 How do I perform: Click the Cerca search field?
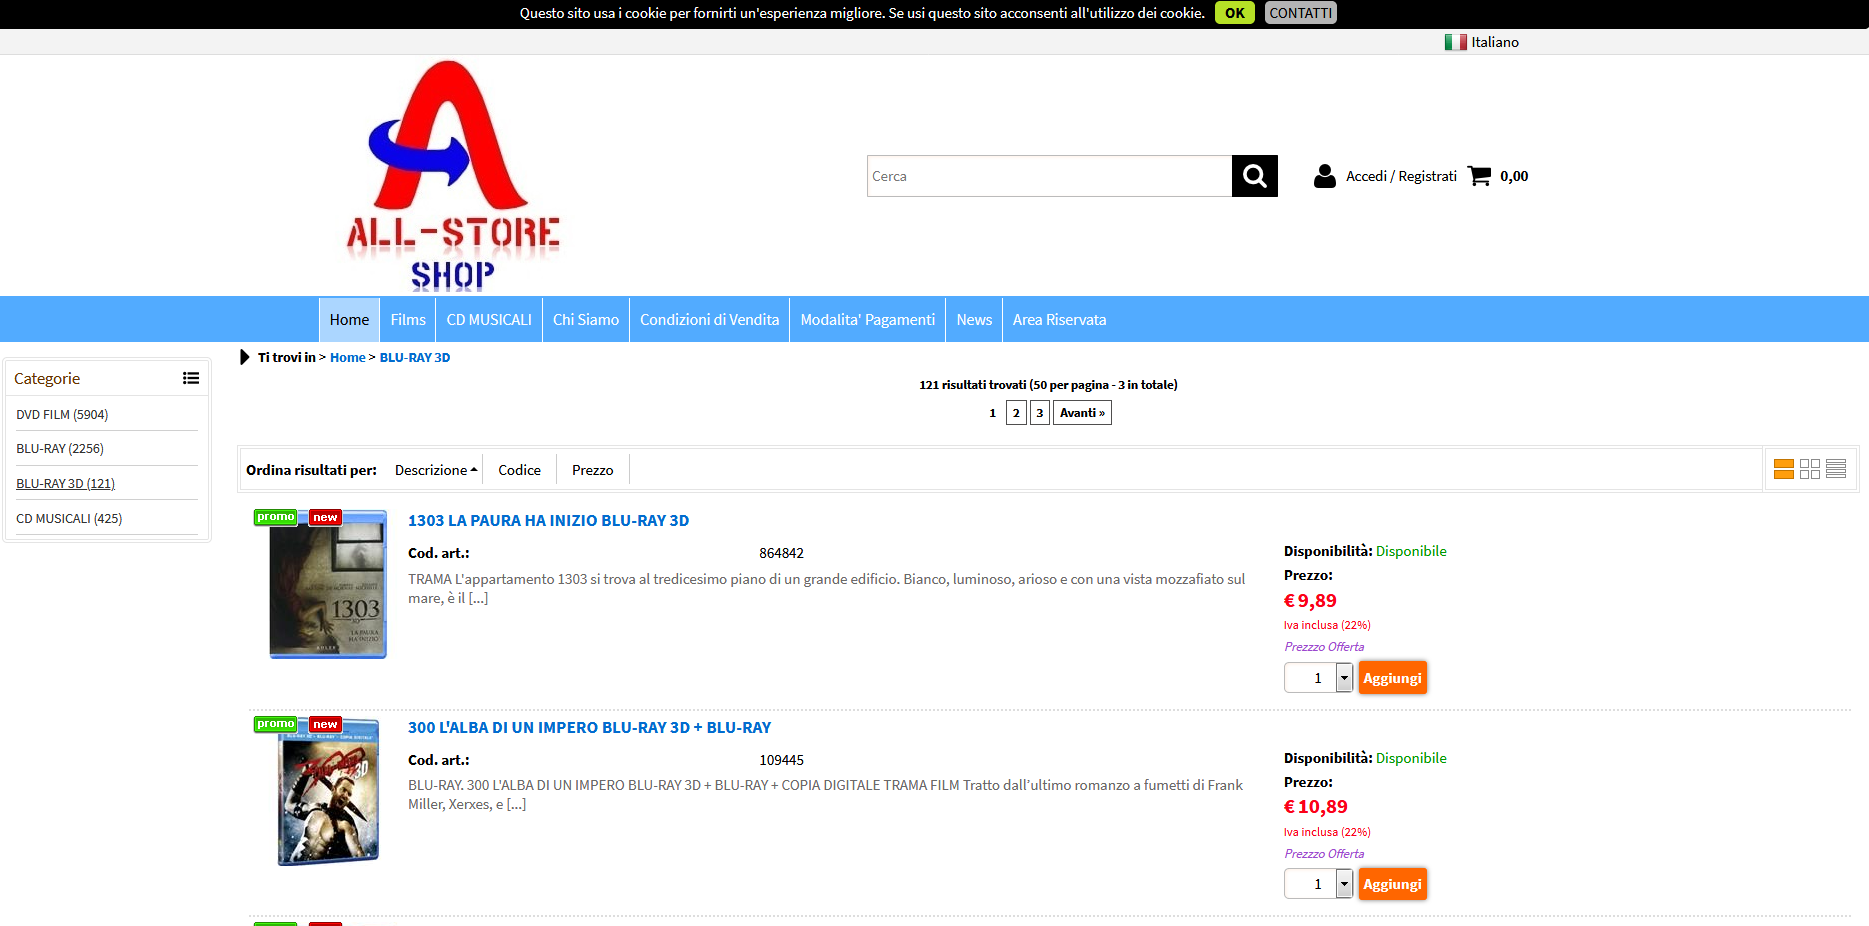pos(1050,176)
